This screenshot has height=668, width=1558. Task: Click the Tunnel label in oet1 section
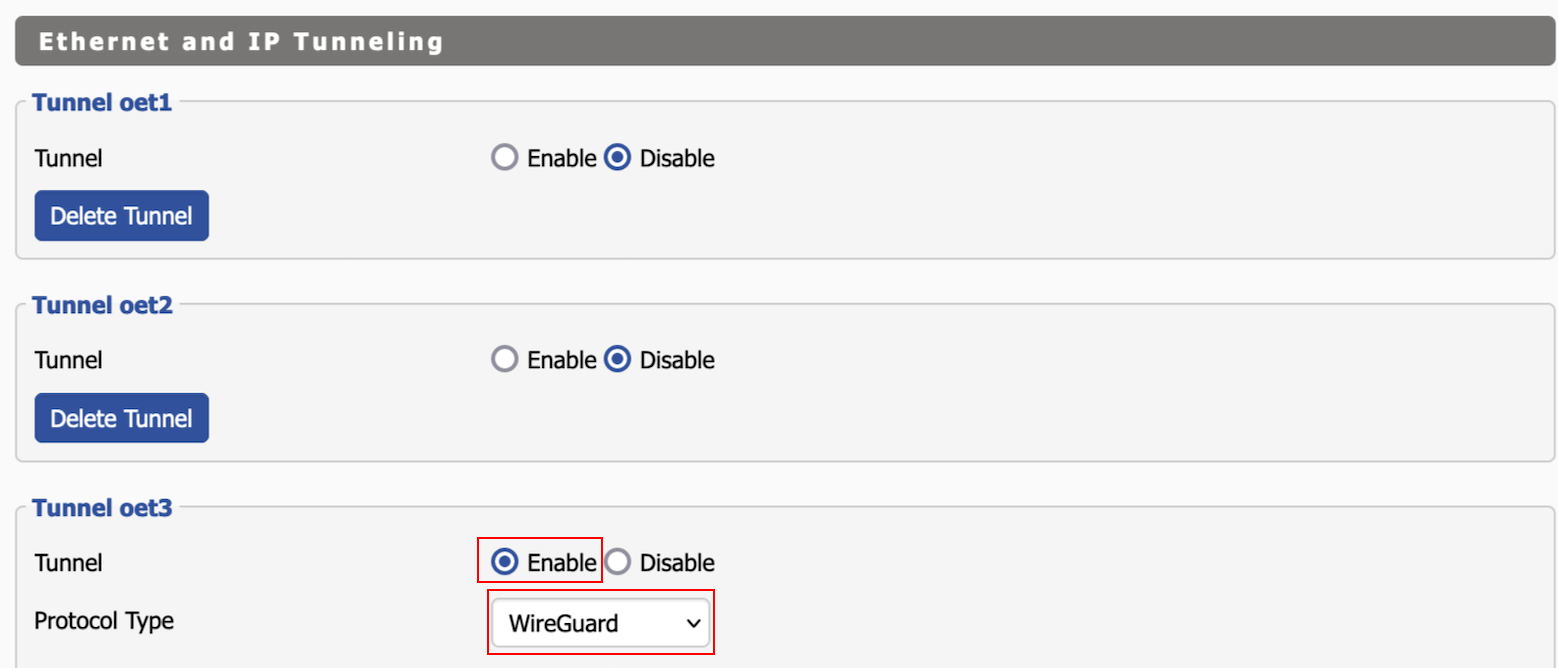pyautogui.click(x=68, y=158)
